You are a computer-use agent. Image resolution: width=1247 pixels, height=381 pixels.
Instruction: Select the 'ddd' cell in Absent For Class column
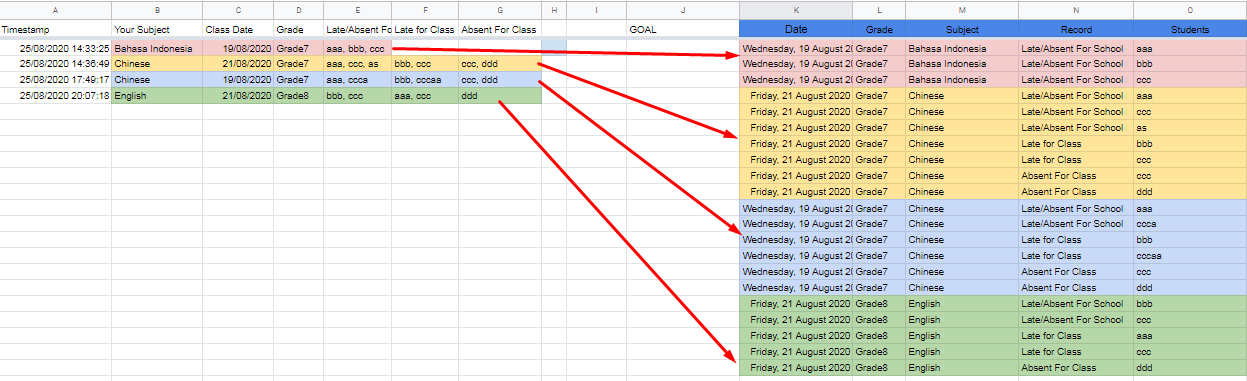tap(499, 96)
